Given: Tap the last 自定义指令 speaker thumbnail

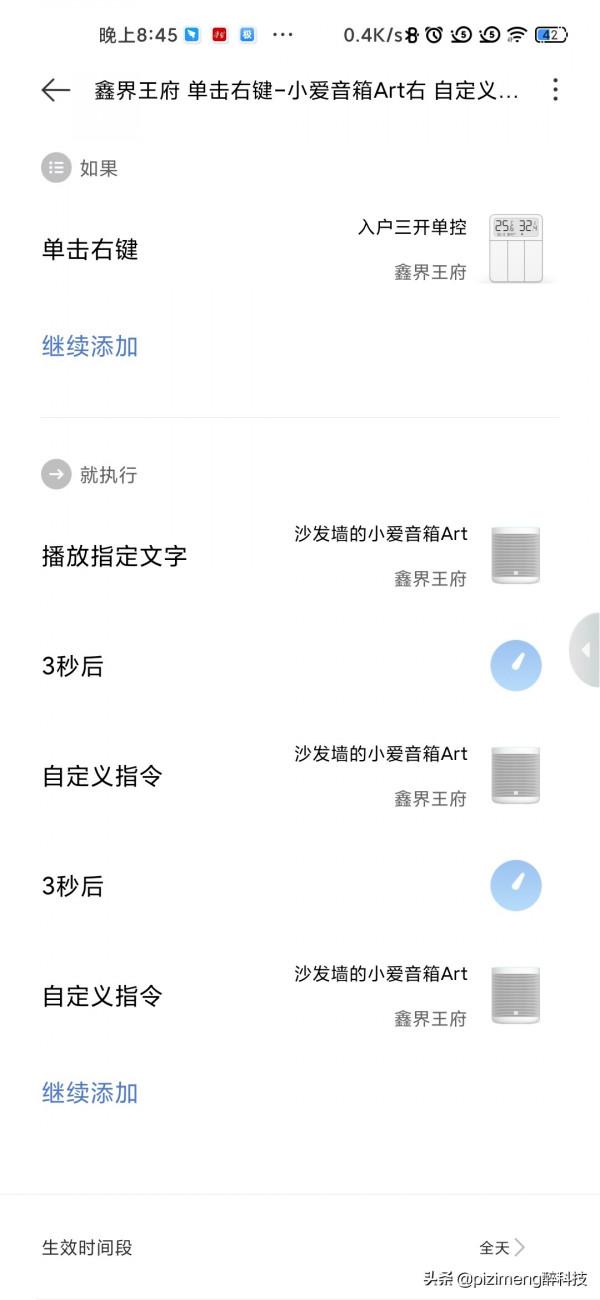Looking at the screenshot, I should (x=516, y=995).
